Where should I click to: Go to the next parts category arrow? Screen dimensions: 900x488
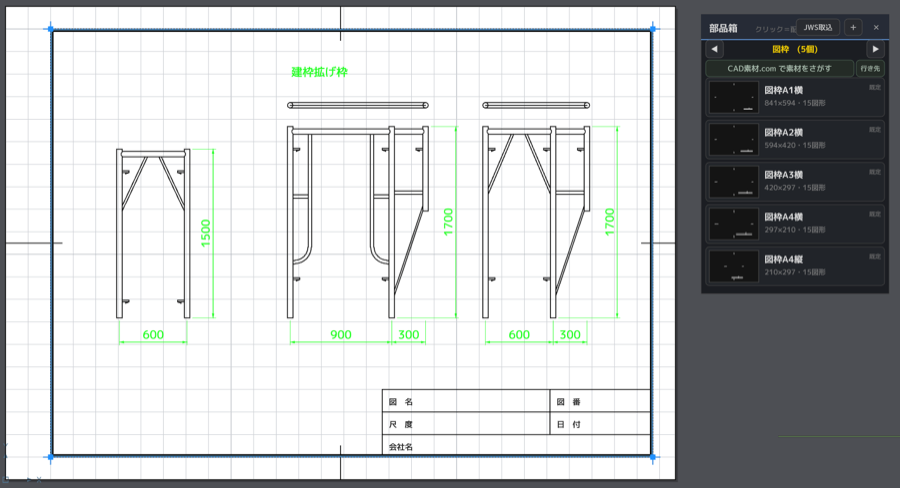click(875, 49)
